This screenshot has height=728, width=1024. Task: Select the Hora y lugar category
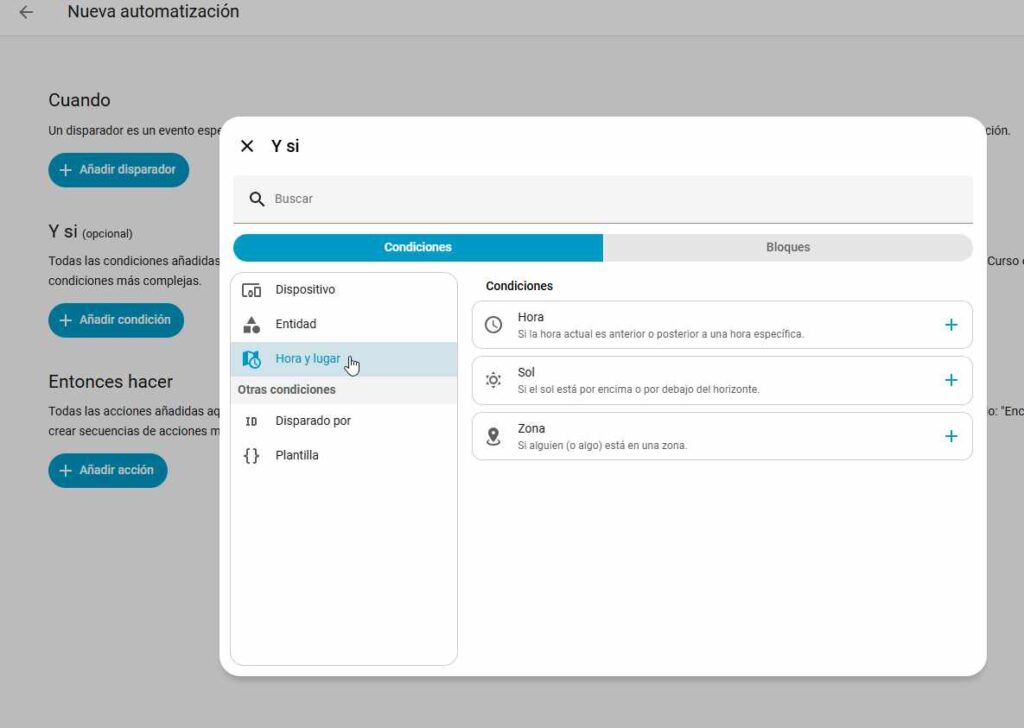pos(307,359)
